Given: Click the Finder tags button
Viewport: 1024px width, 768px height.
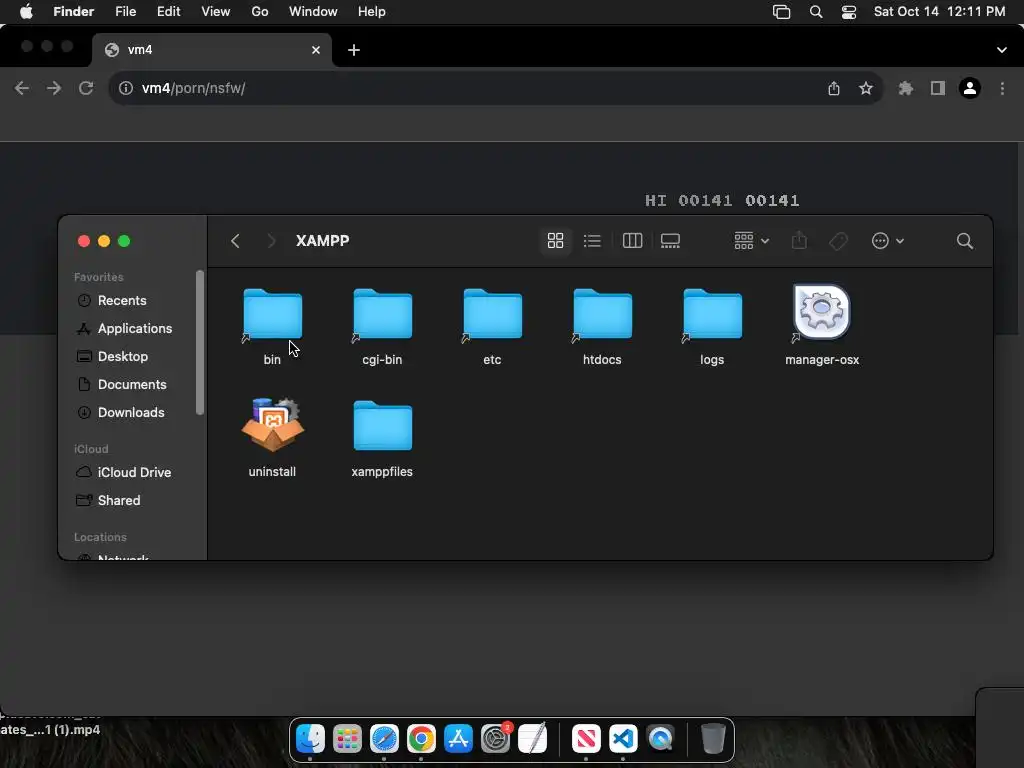Looking at the screenshot, I should 839,241.
